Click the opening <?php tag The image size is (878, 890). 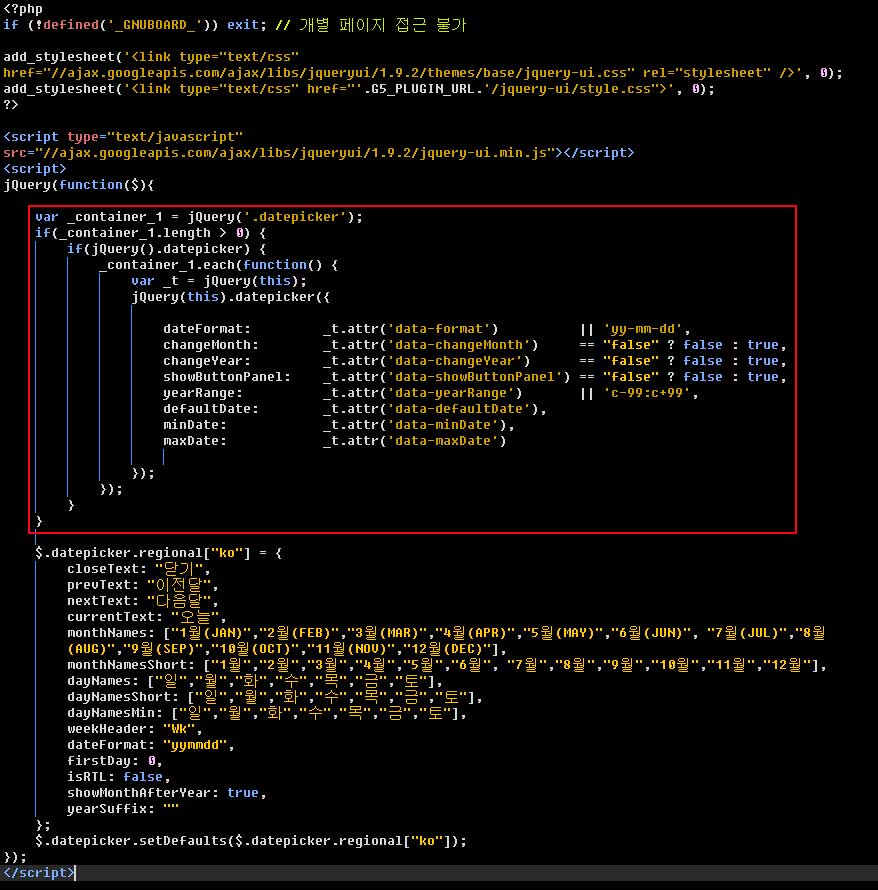pyautogui.click(x=22, y=9)
